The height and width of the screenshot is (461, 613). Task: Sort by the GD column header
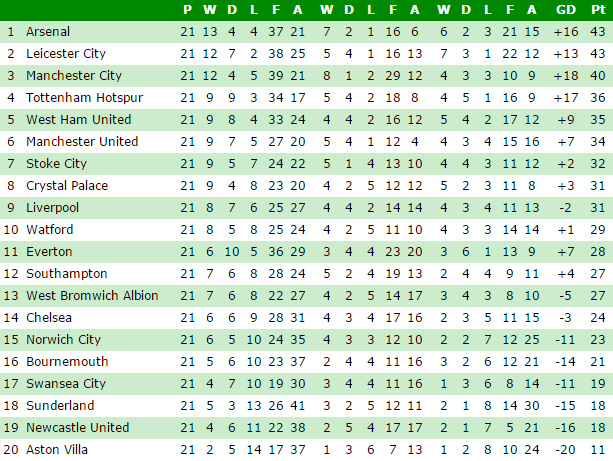point(566,10)
